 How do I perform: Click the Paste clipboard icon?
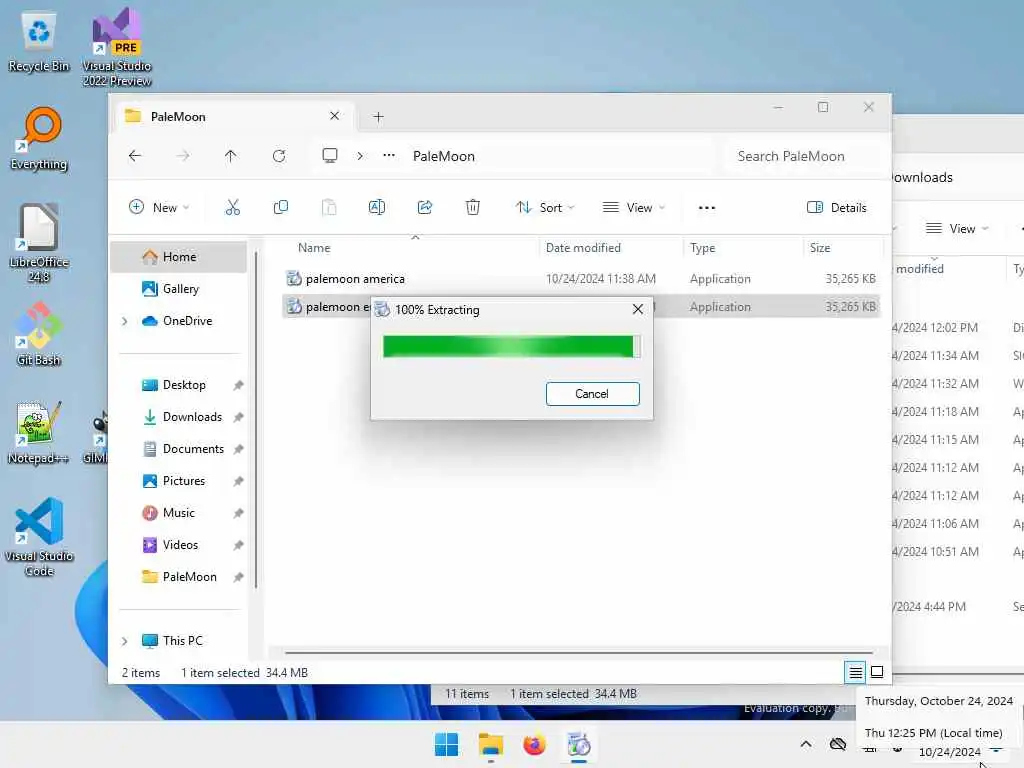coord(329,208)
